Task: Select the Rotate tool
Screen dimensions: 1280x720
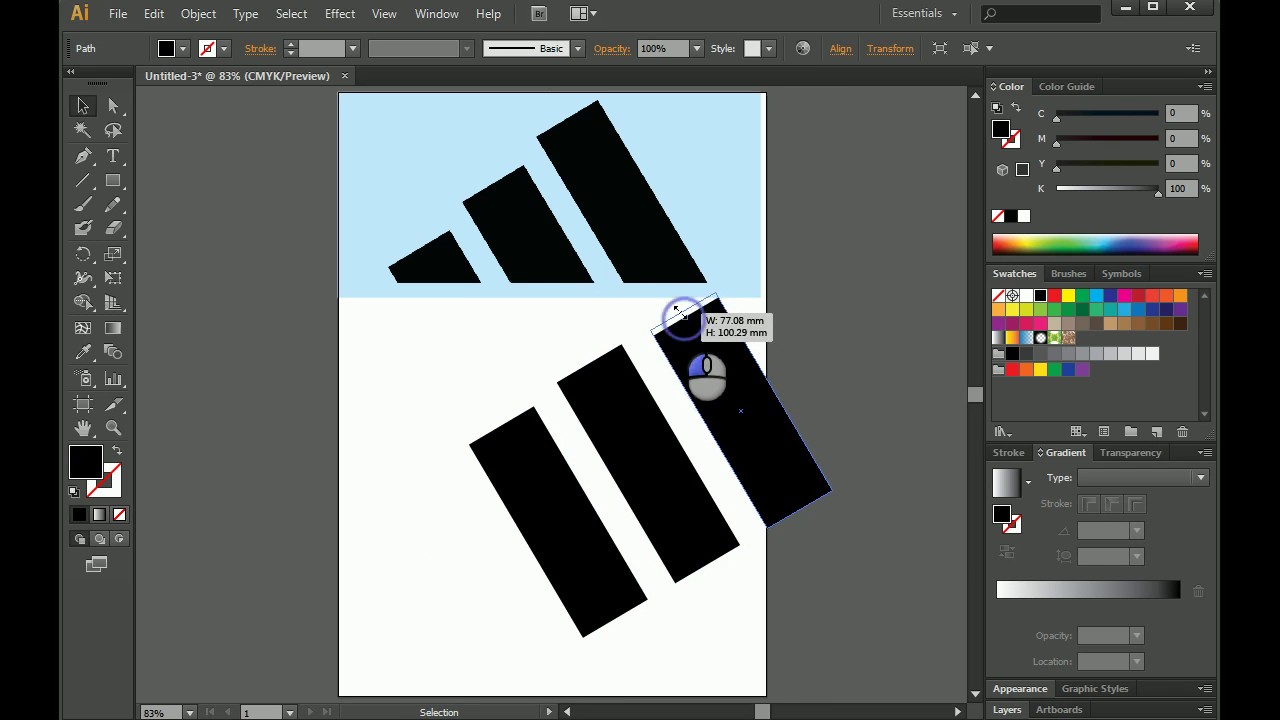Action: pyautogui.click(x=83, y=254)
